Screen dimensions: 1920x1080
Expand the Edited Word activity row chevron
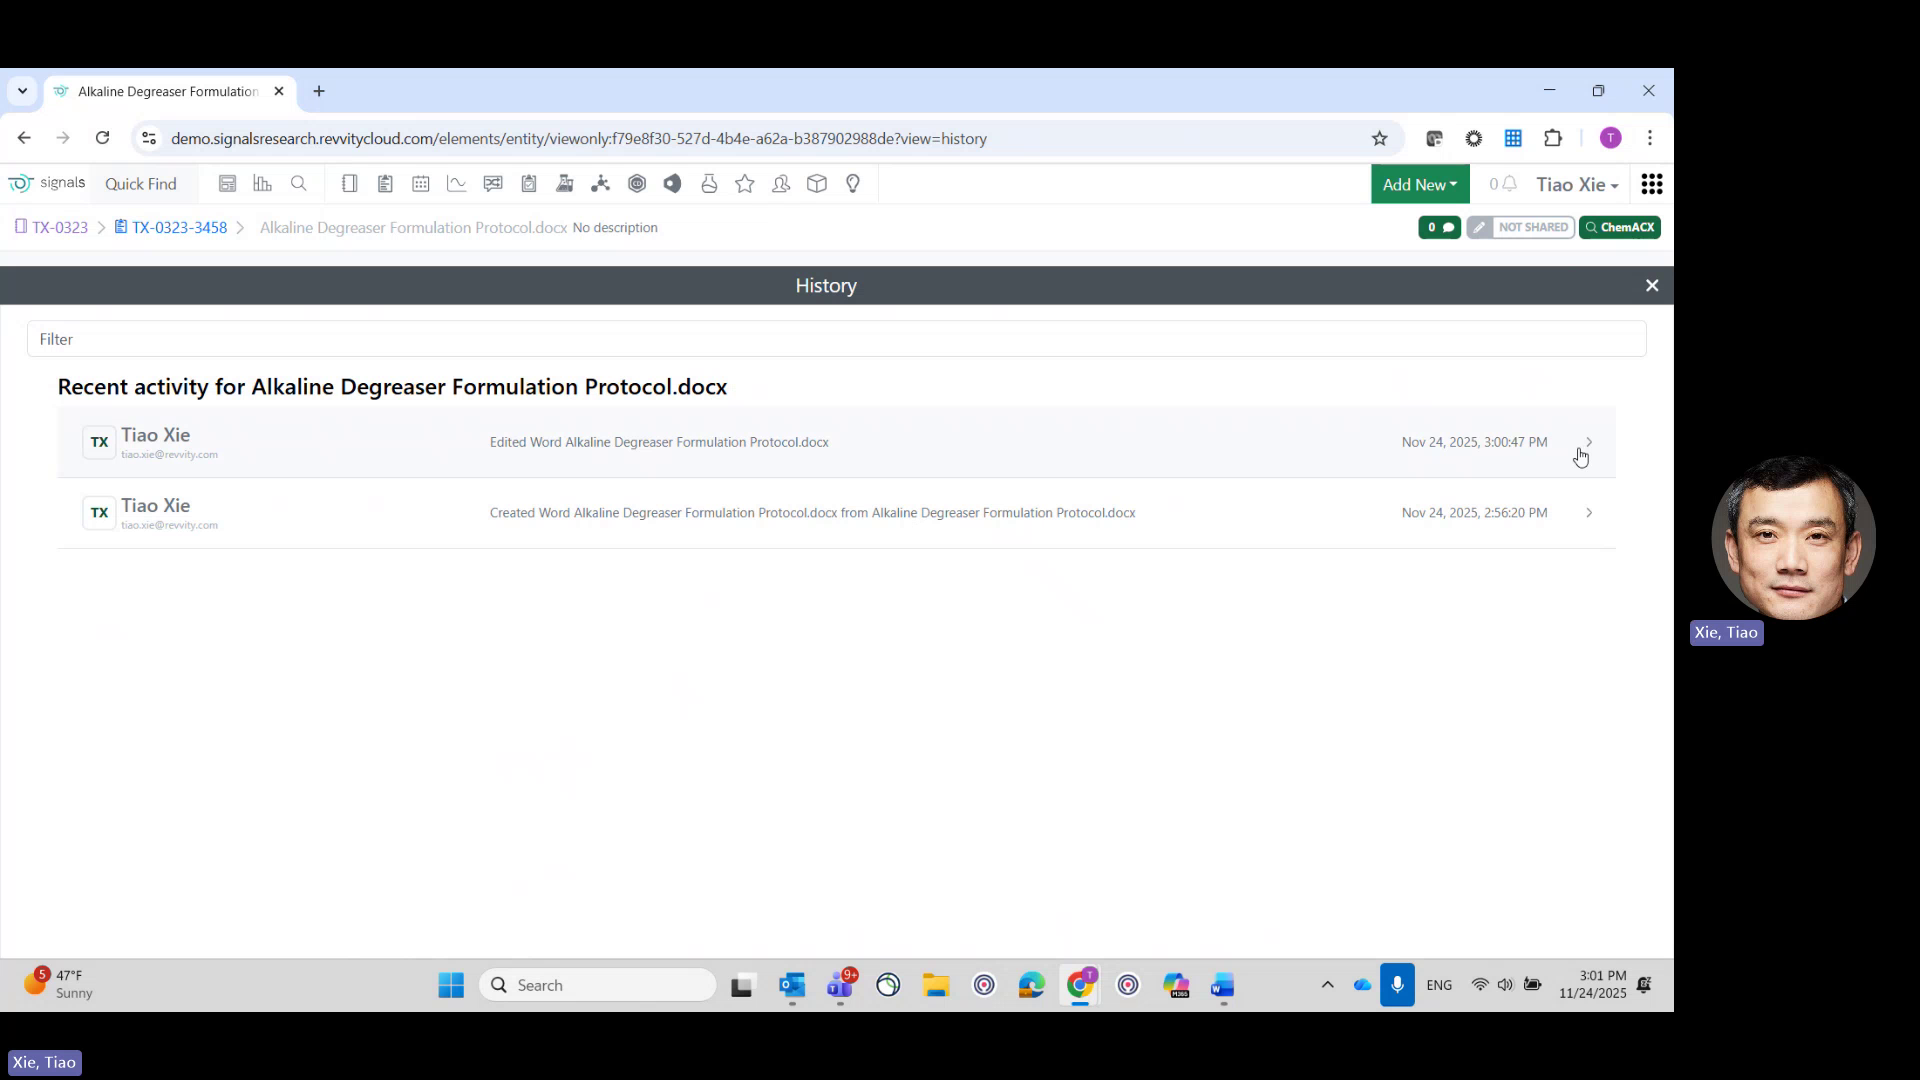click(1588, 441)
